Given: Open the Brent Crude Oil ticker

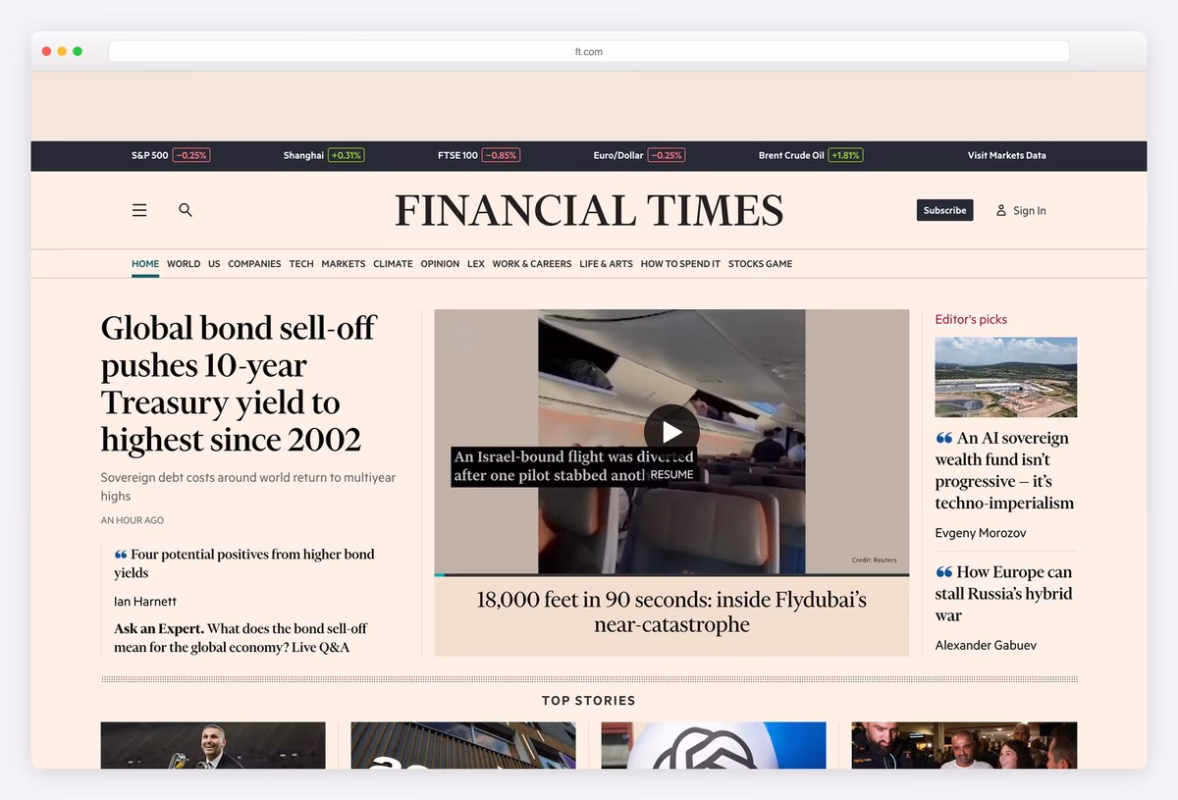Looking at the screenshot, I should pyautogui.click(x=811, y=155).
